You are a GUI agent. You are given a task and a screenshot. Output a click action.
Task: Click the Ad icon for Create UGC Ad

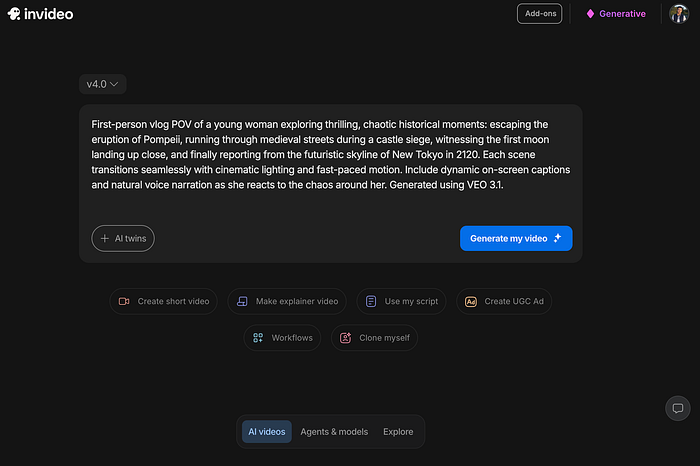click(471, 301)
